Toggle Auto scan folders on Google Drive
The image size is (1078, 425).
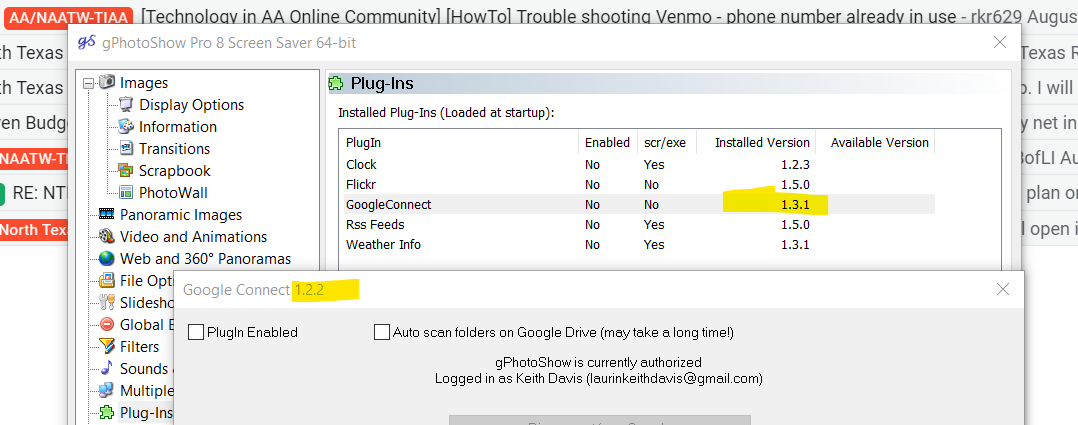(x=382, y=332)
